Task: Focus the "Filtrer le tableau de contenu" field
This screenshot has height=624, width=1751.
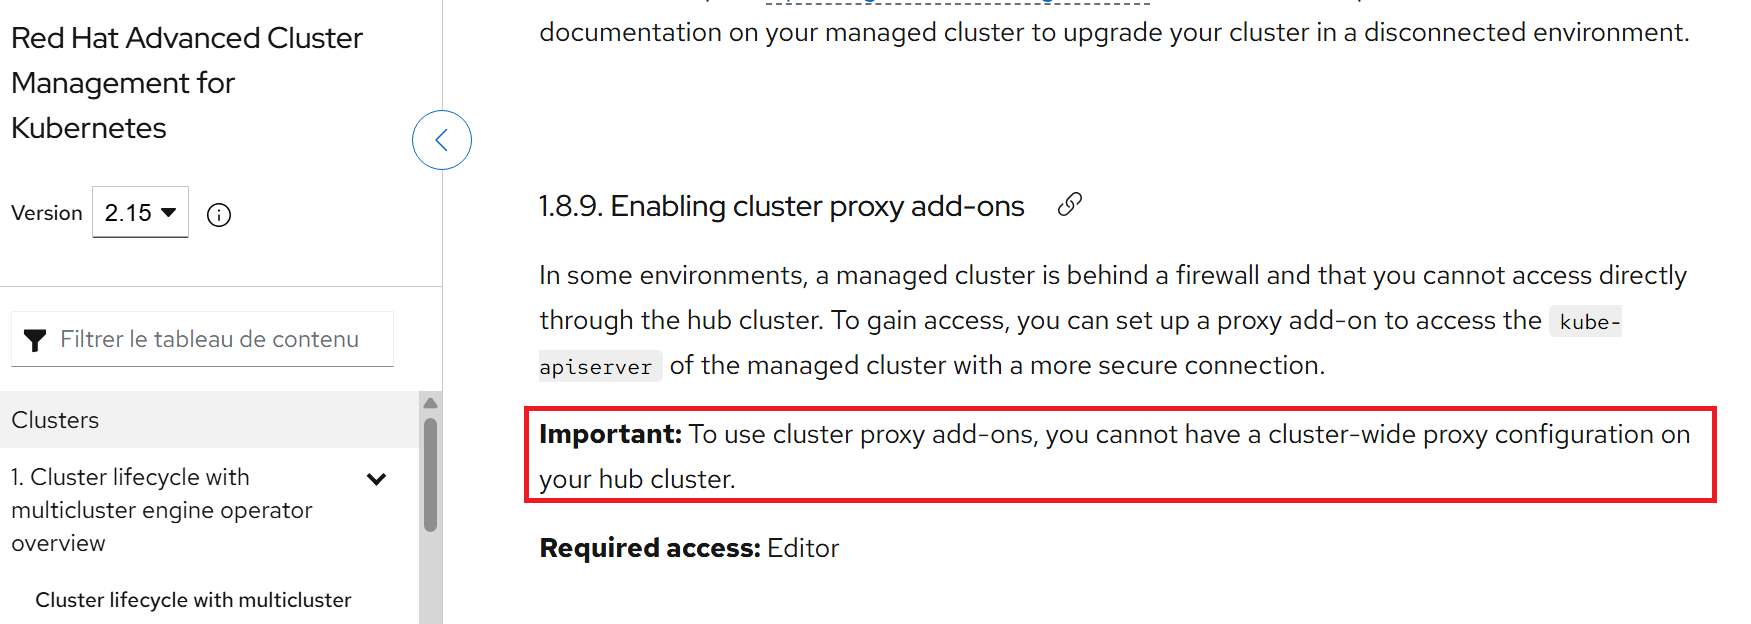Action: pos(209,340)
